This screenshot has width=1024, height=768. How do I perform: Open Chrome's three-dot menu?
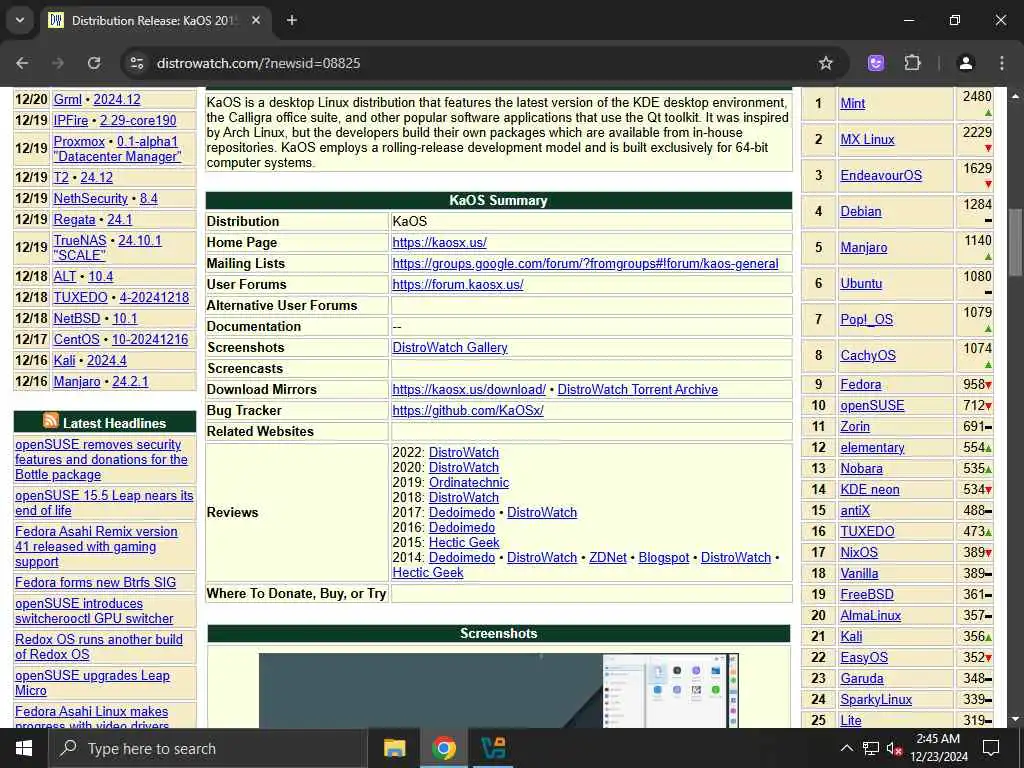click(1002, 63)
